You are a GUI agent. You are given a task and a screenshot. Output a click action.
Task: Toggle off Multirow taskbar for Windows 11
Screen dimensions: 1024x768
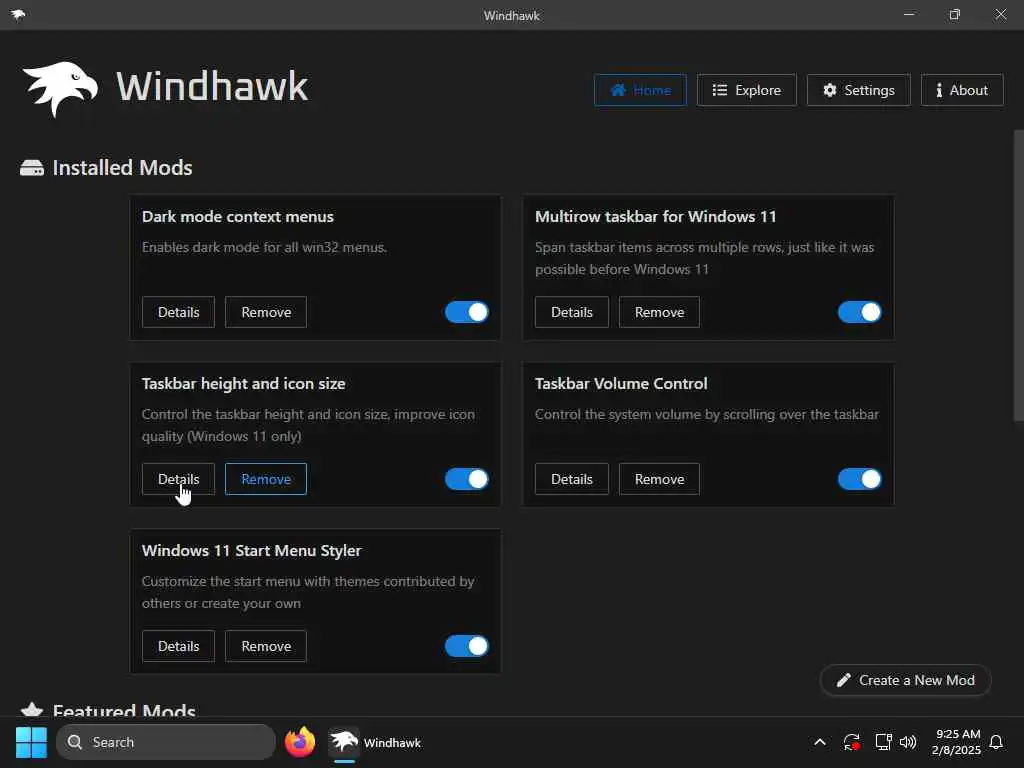pos(860,312)
